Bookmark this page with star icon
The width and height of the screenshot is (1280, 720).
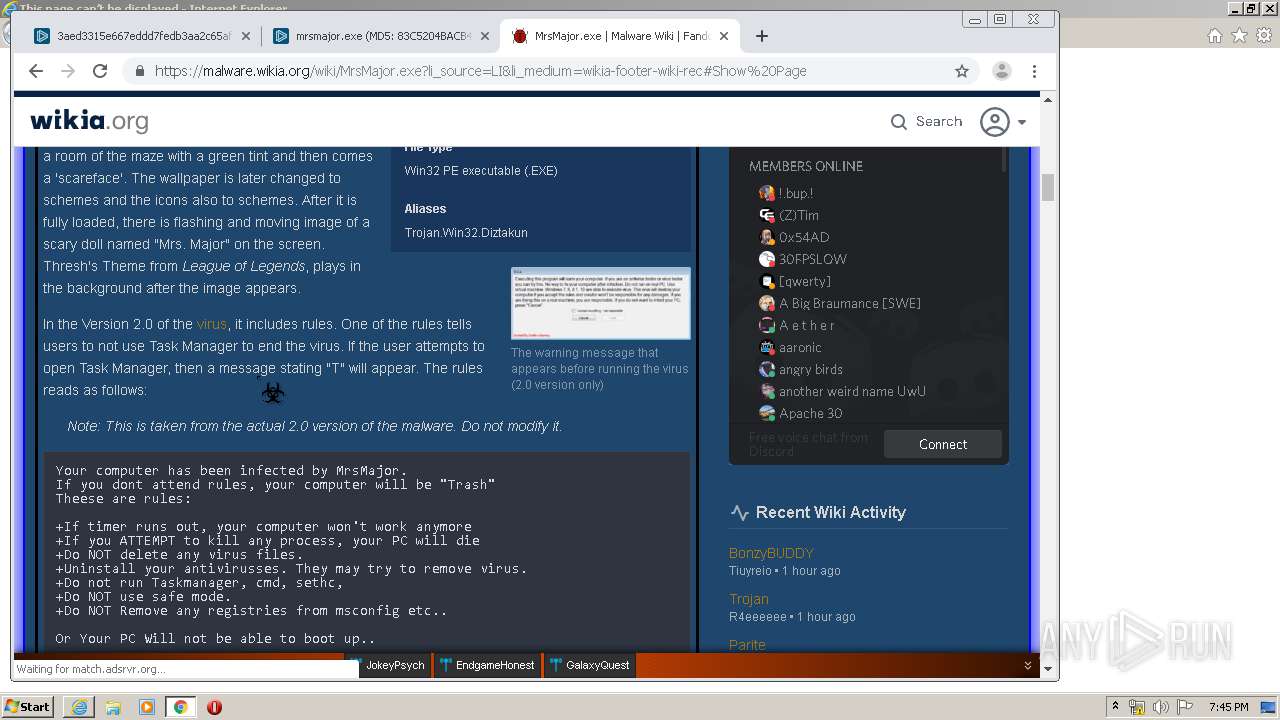pyautogui.click(x=962, y=71)
